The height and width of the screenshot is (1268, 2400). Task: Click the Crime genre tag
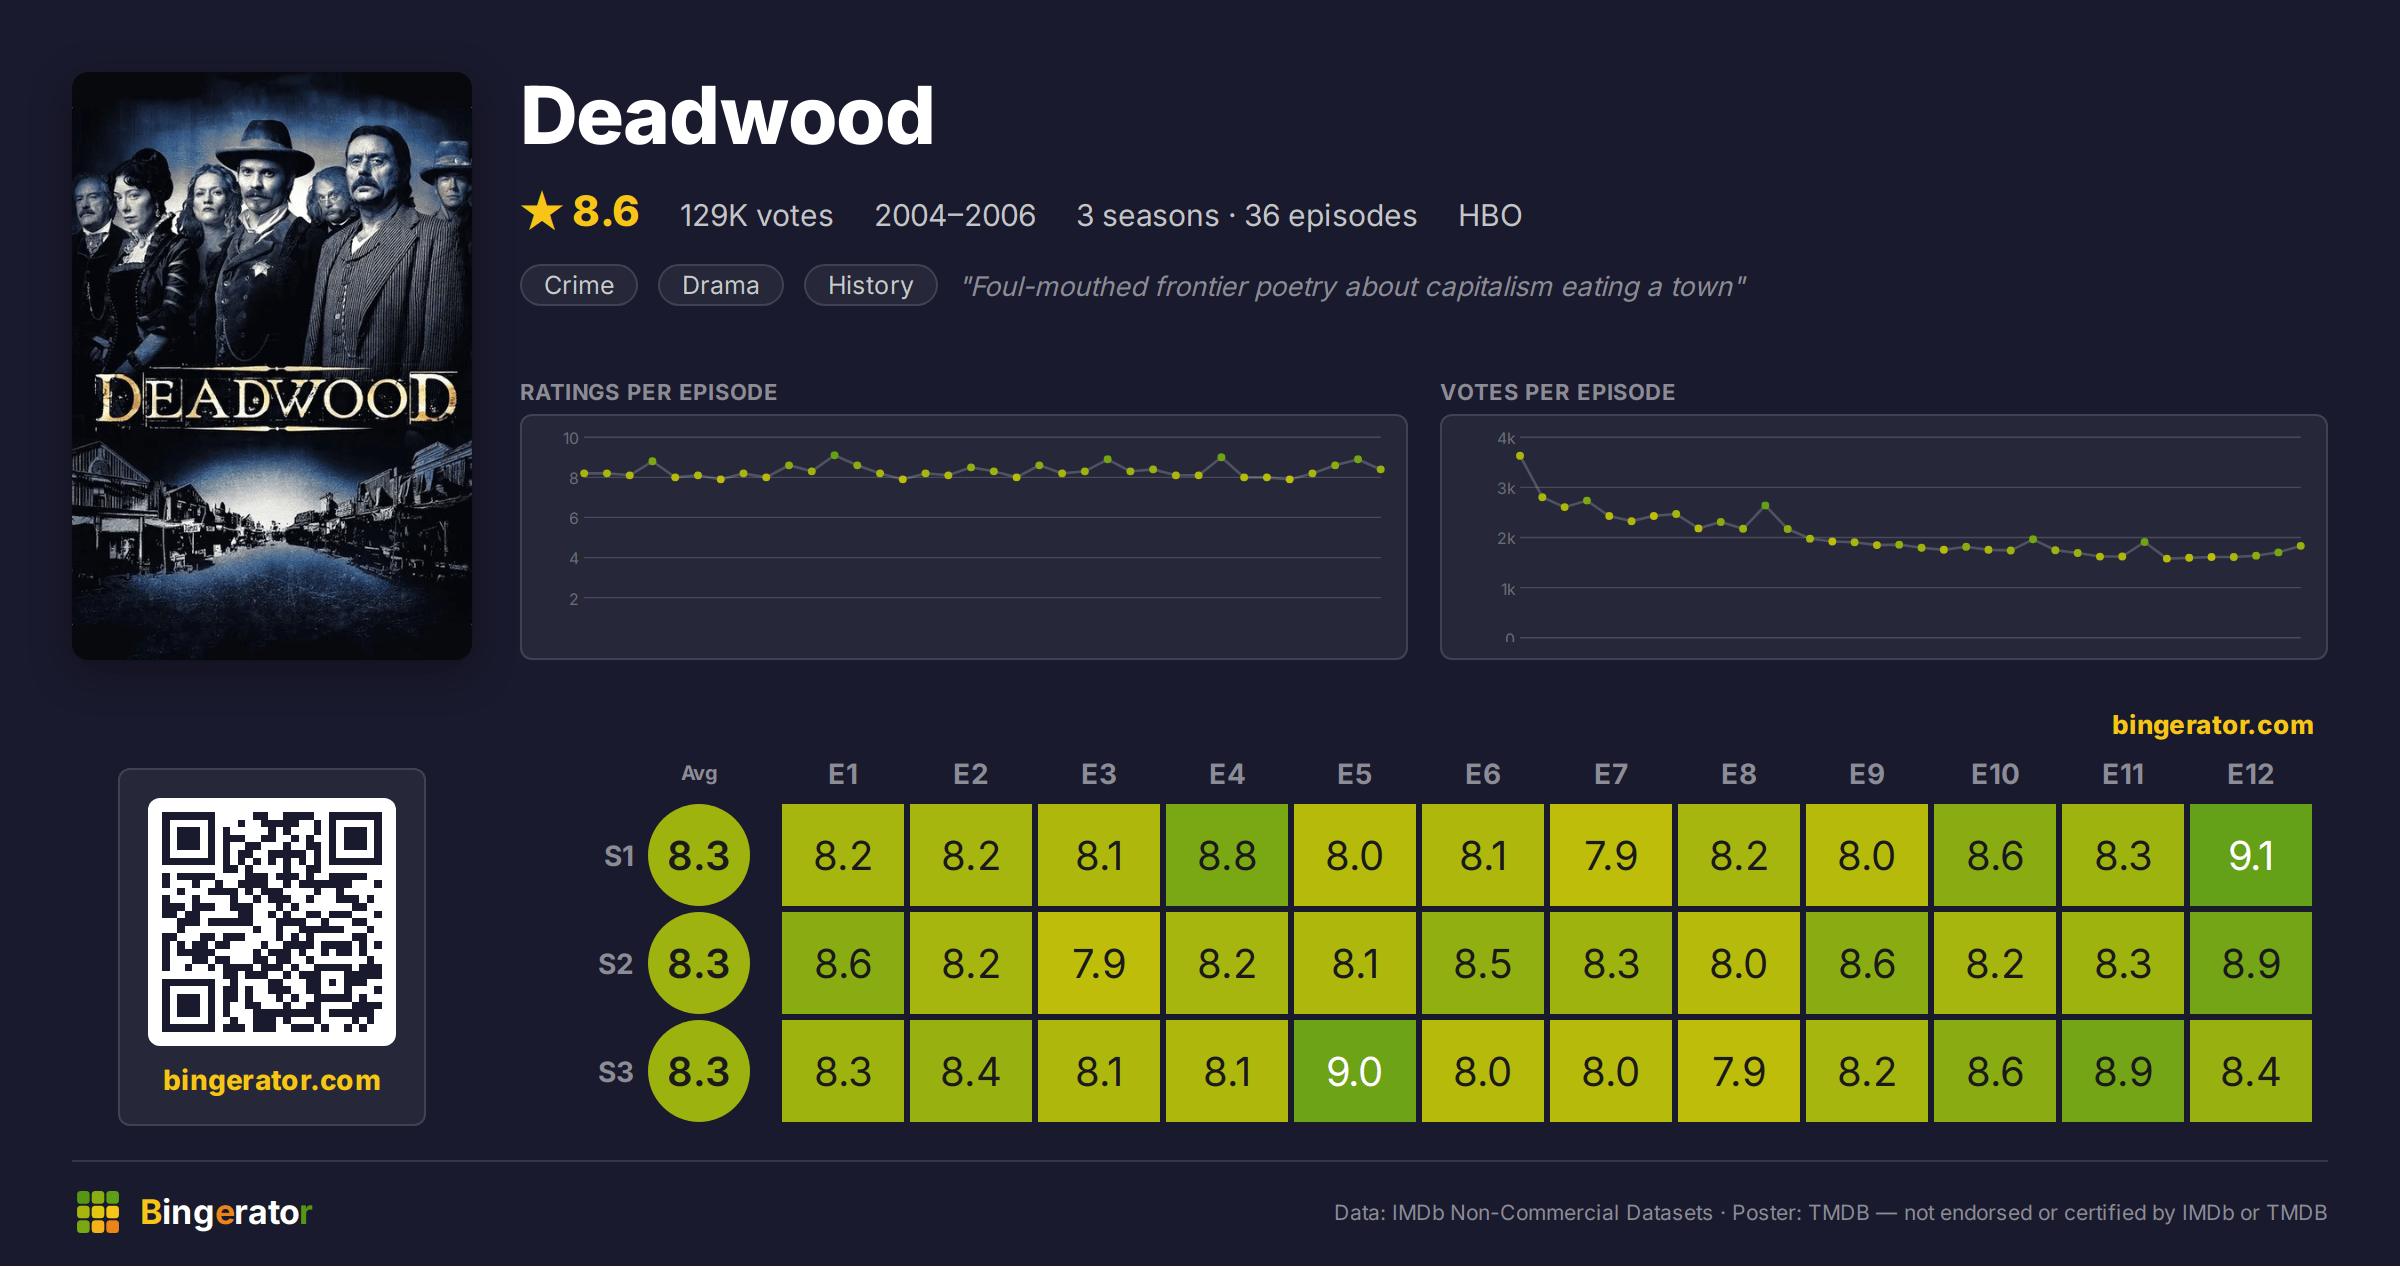(x=579, y=286)
